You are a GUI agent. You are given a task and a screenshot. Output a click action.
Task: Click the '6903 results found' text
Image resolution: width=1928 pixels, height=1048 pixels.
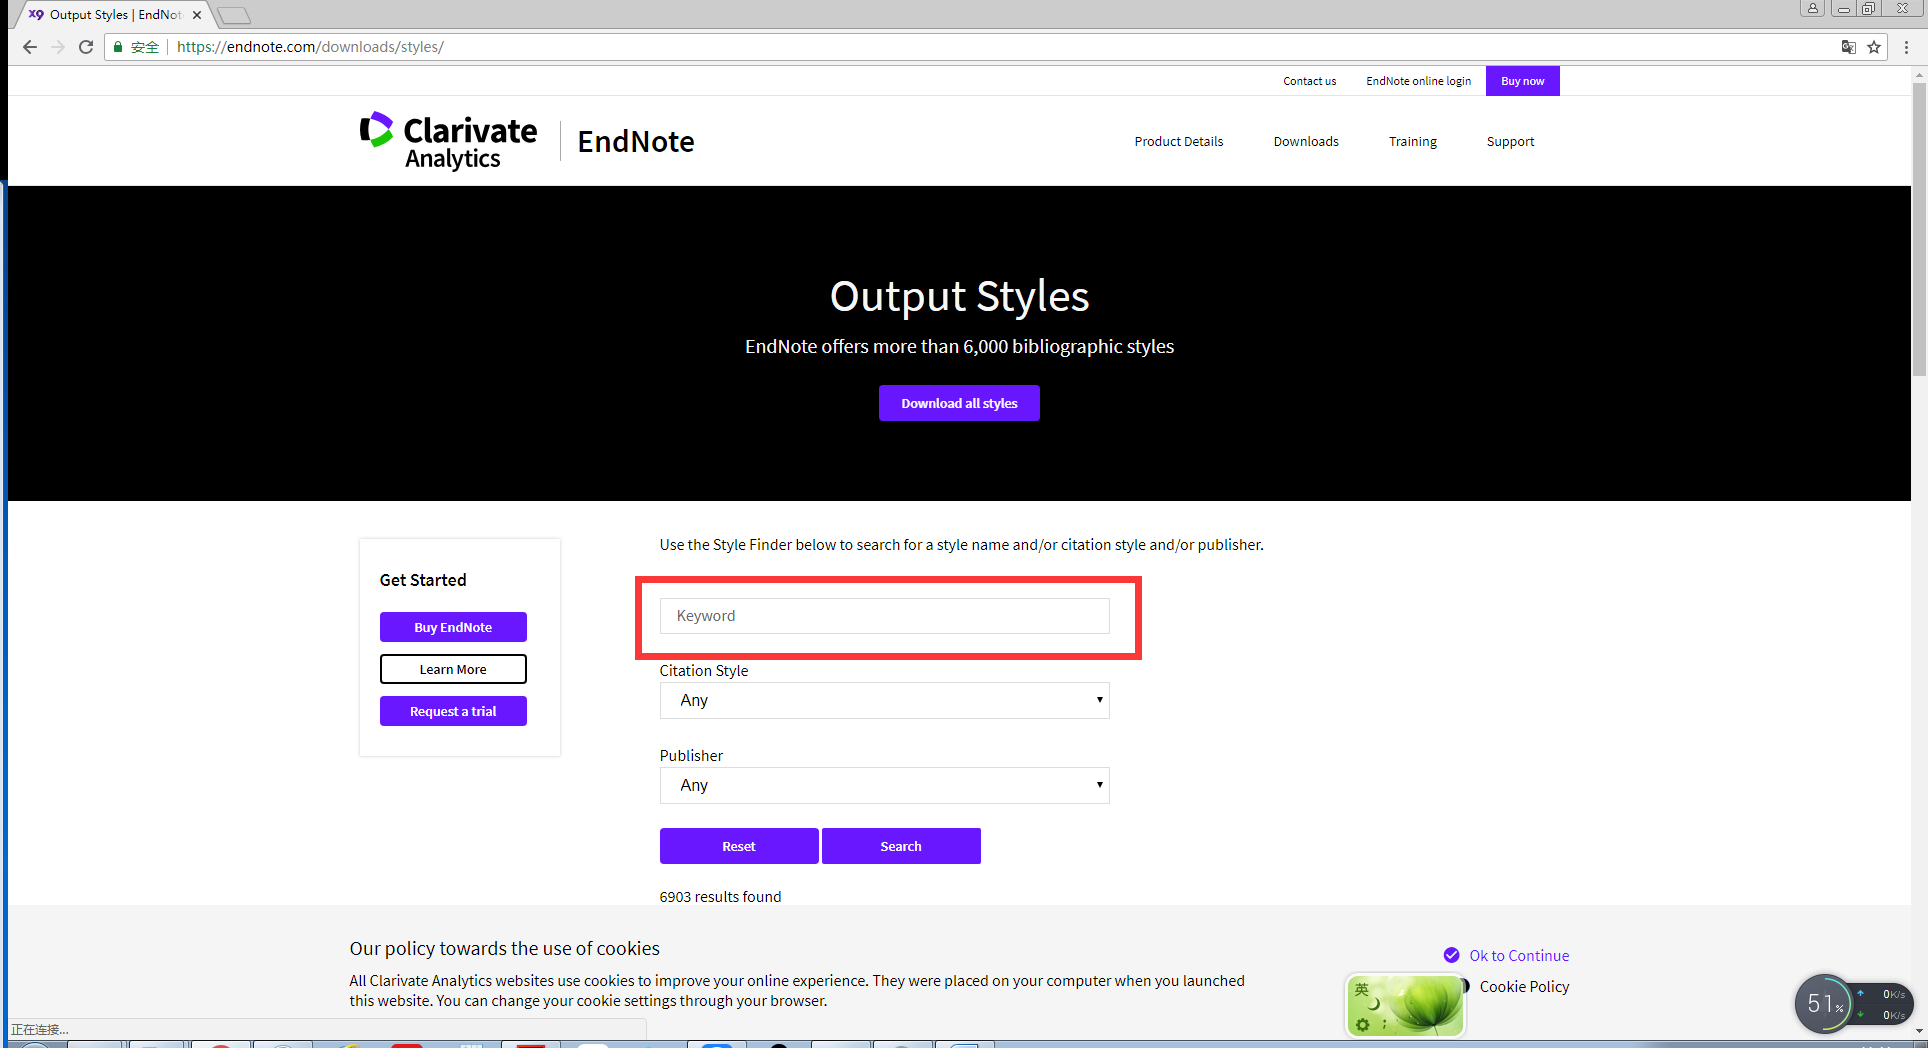[720, 897]
